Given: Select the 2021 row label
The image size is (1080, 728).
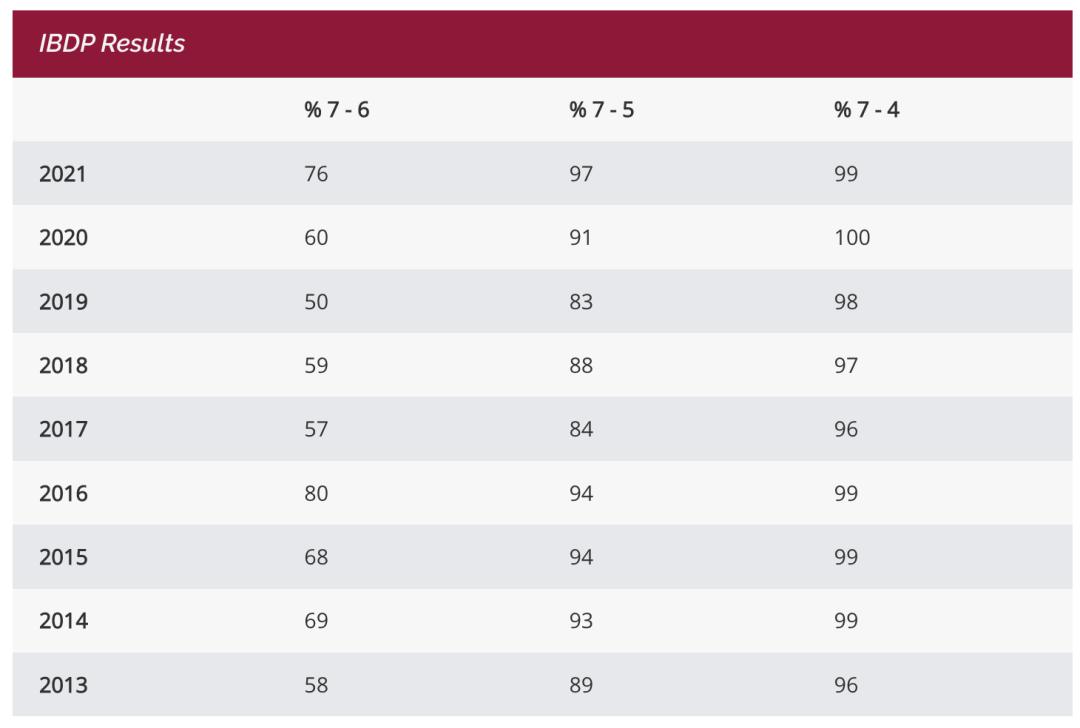Looking at the screenshot, I should tap(63, 174).
